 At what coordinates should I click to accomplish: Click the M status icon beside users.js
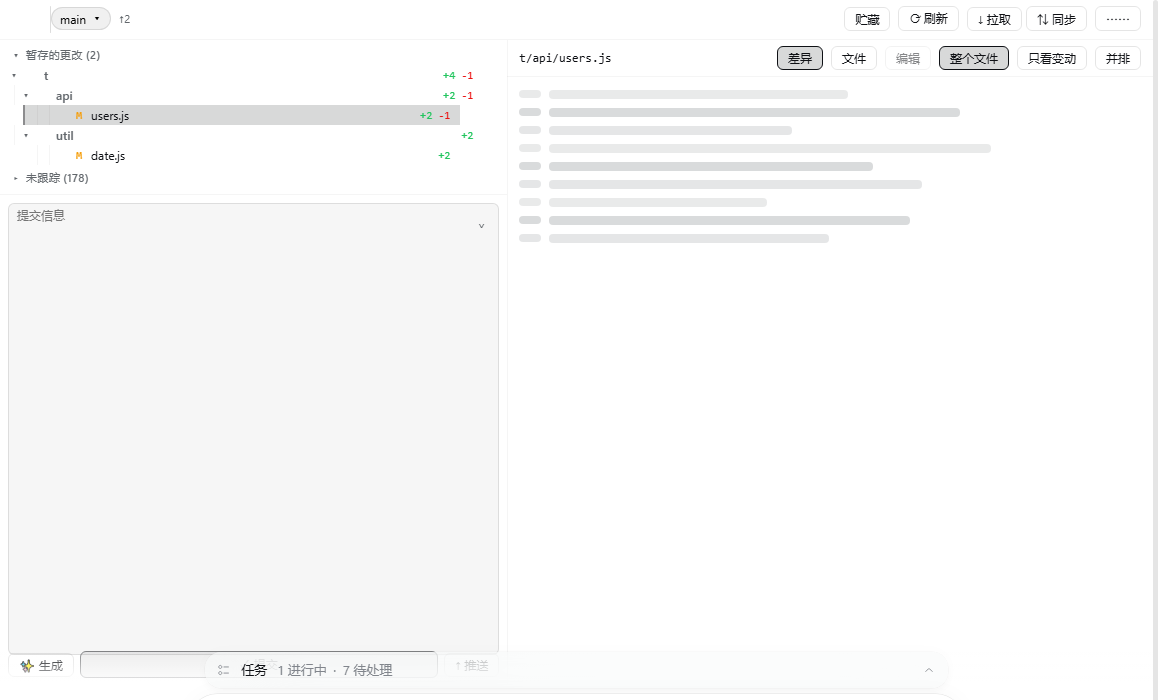pyautogui.click(x=79, y=115)
